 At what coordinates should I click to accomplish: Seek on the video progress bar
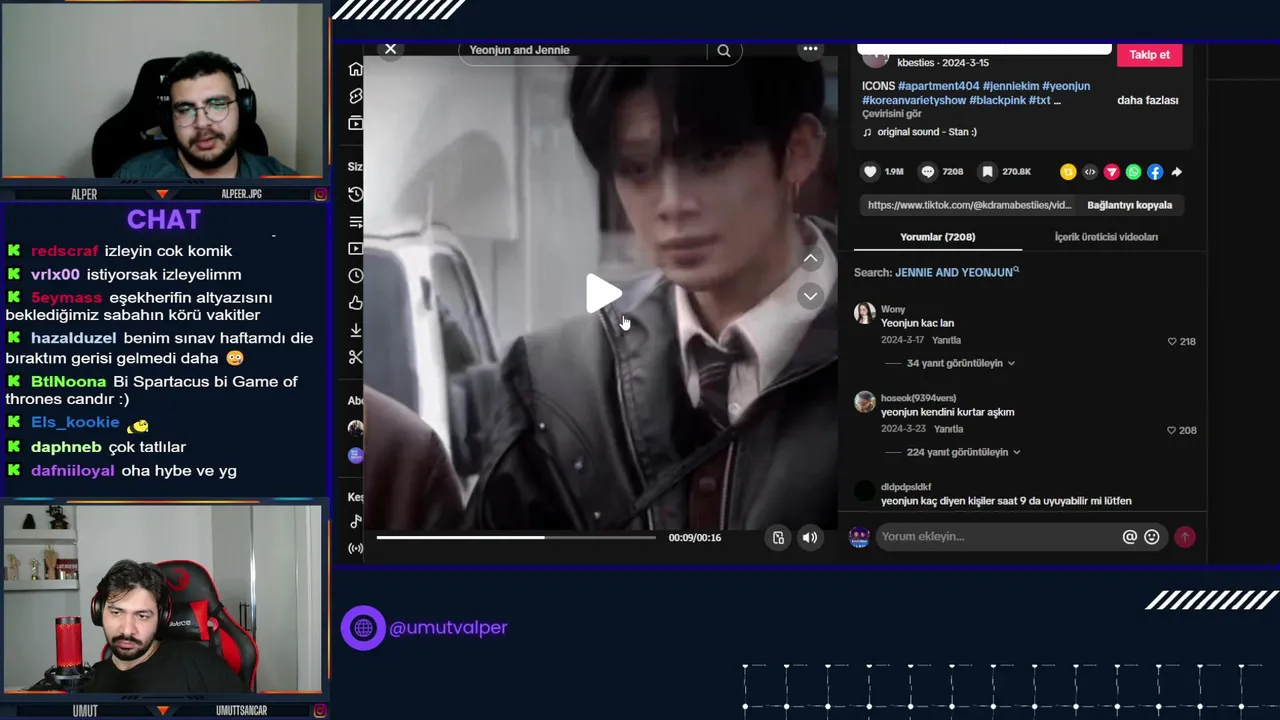516,537
